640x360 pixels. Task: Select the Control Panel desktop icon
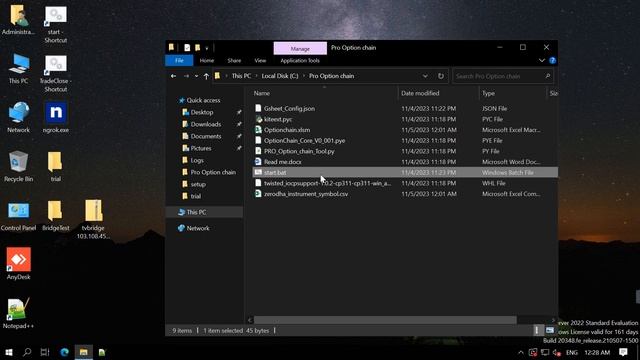(x=18, y=216)
